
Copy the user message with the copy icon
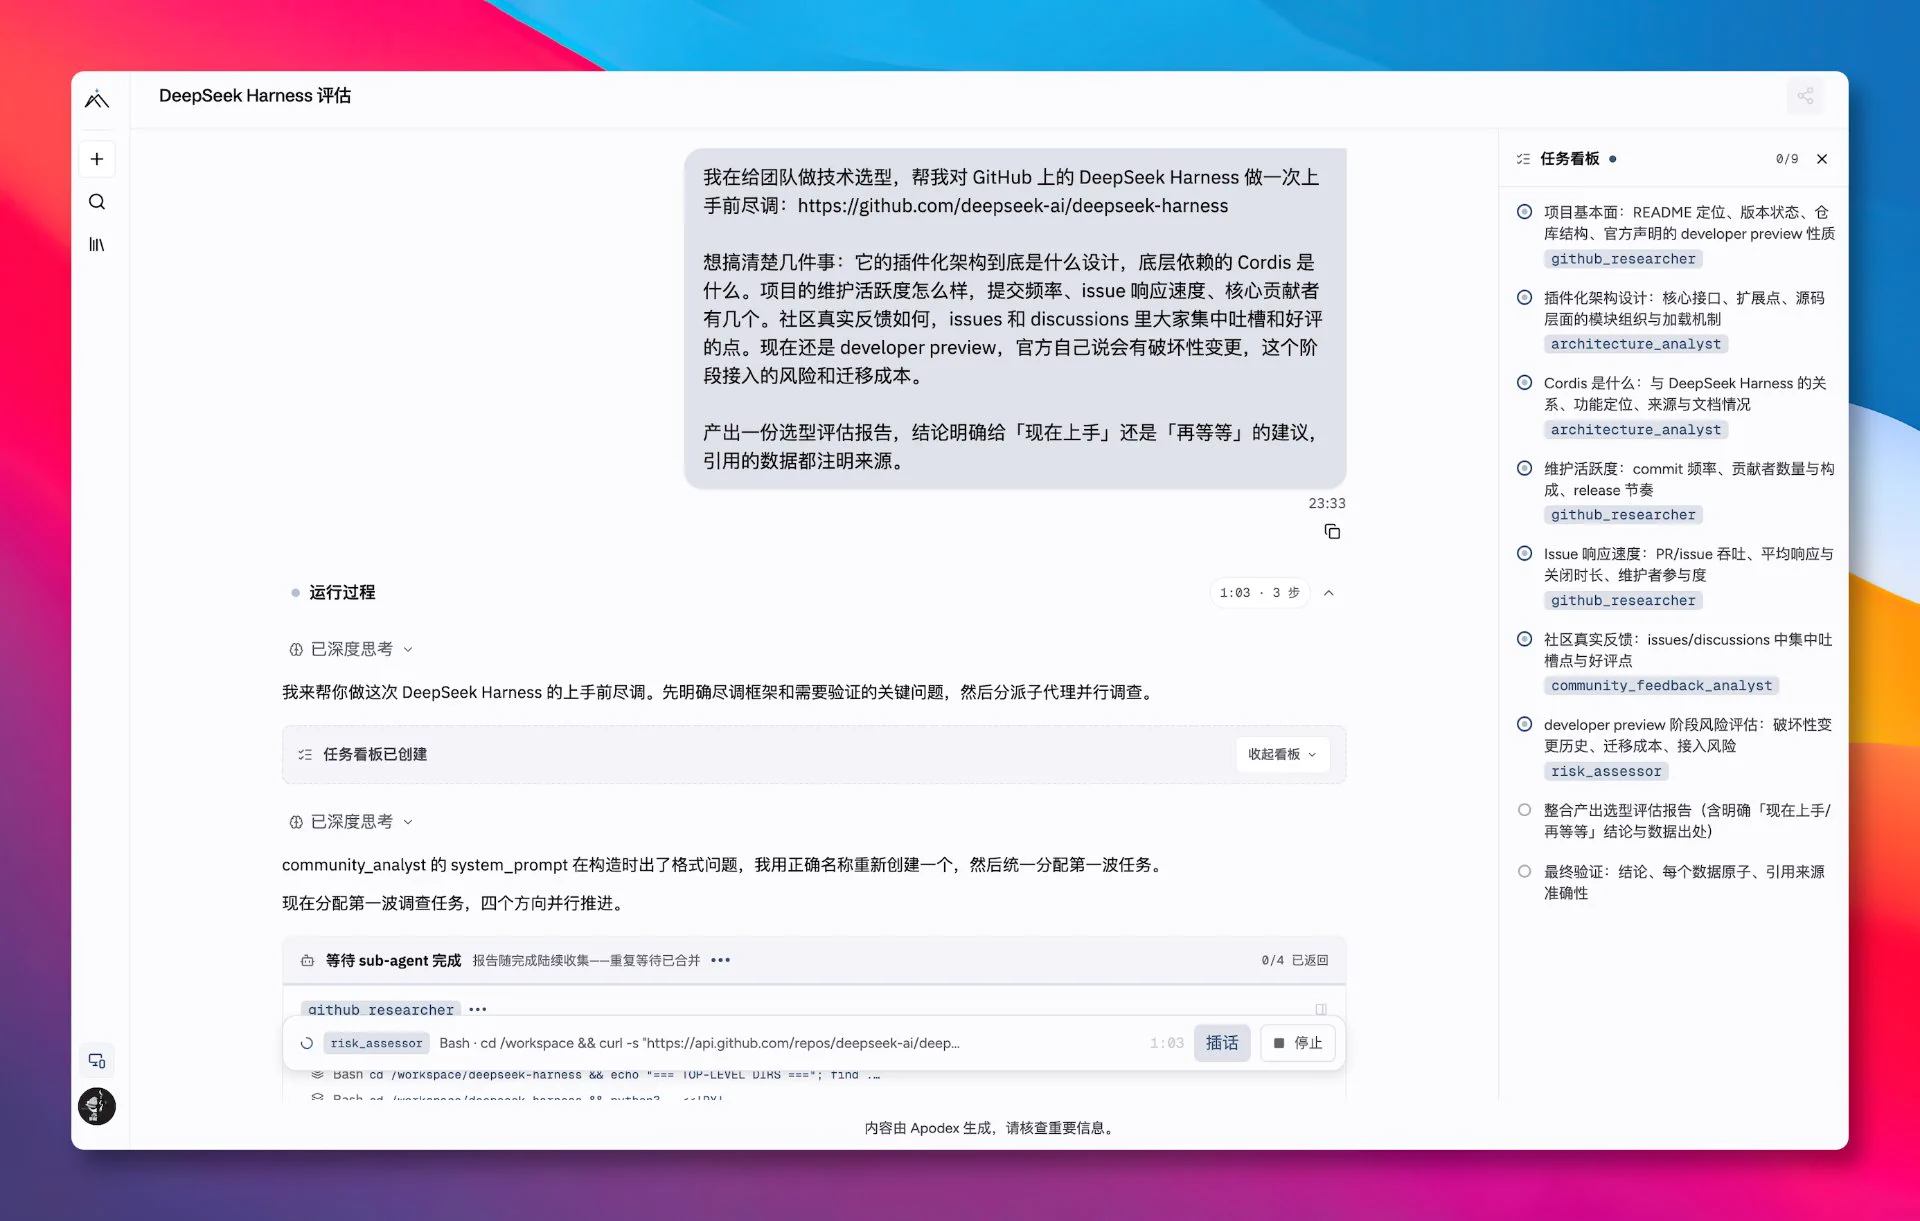[x=1332, y=532]
